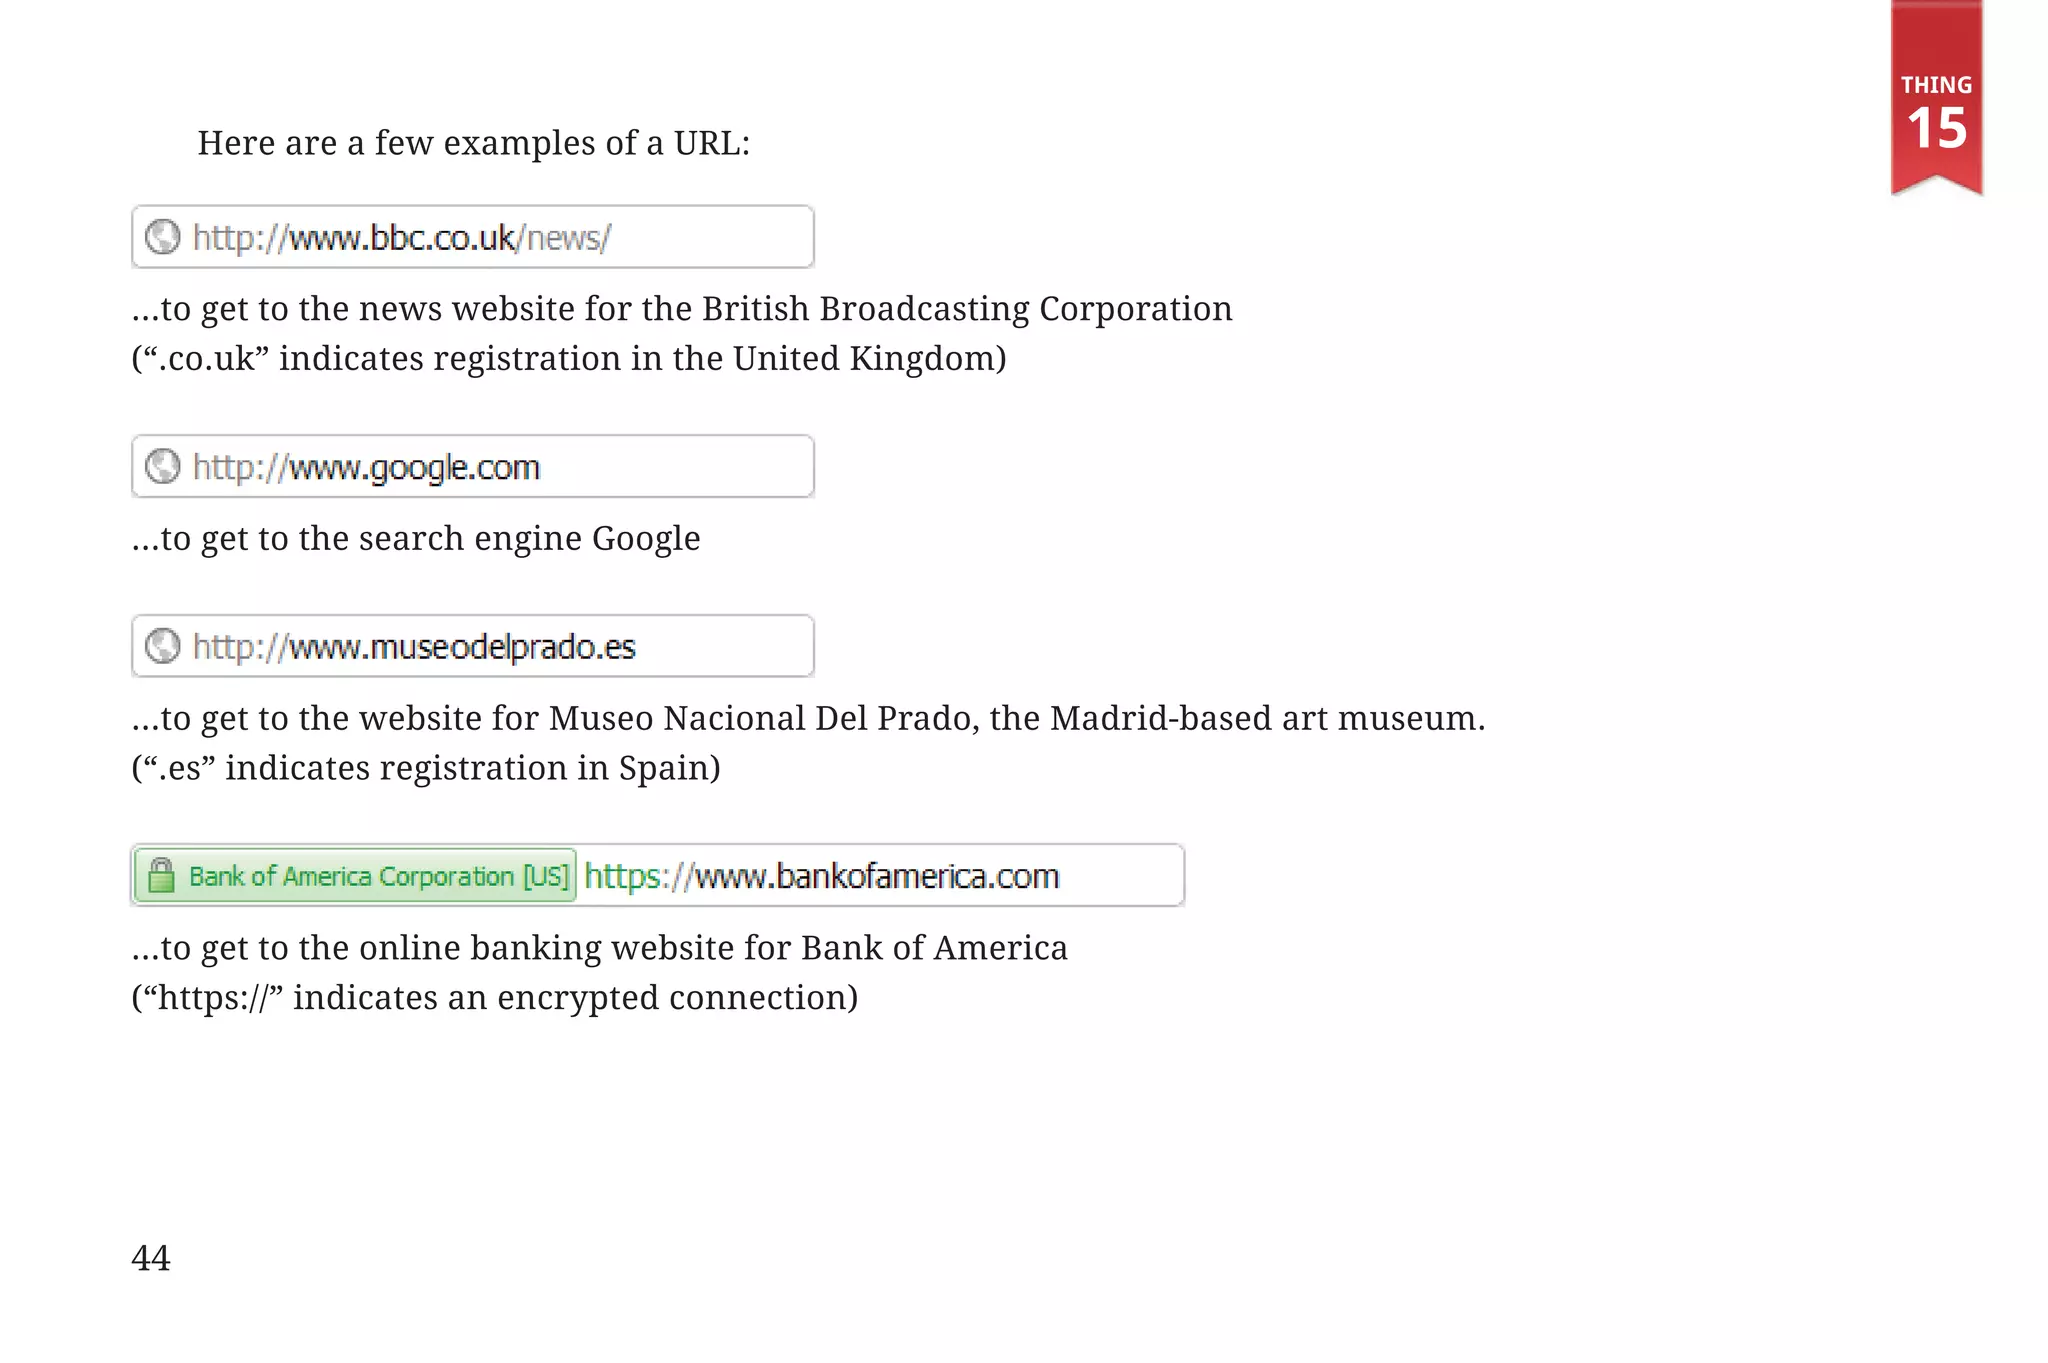Click the line about British Broadcasting Corporation
The height and width of the screenshot is (1363, 2048).
[x=682, y=309]
